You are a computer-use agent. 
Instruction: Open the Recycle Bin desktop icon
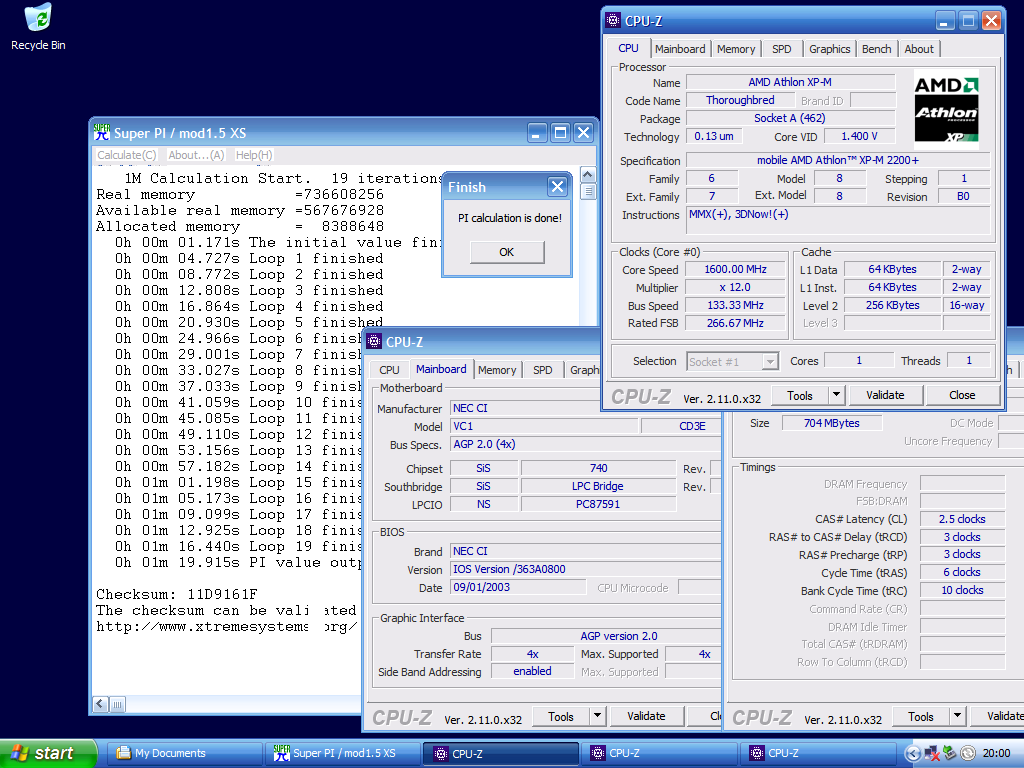pos(38,26)
